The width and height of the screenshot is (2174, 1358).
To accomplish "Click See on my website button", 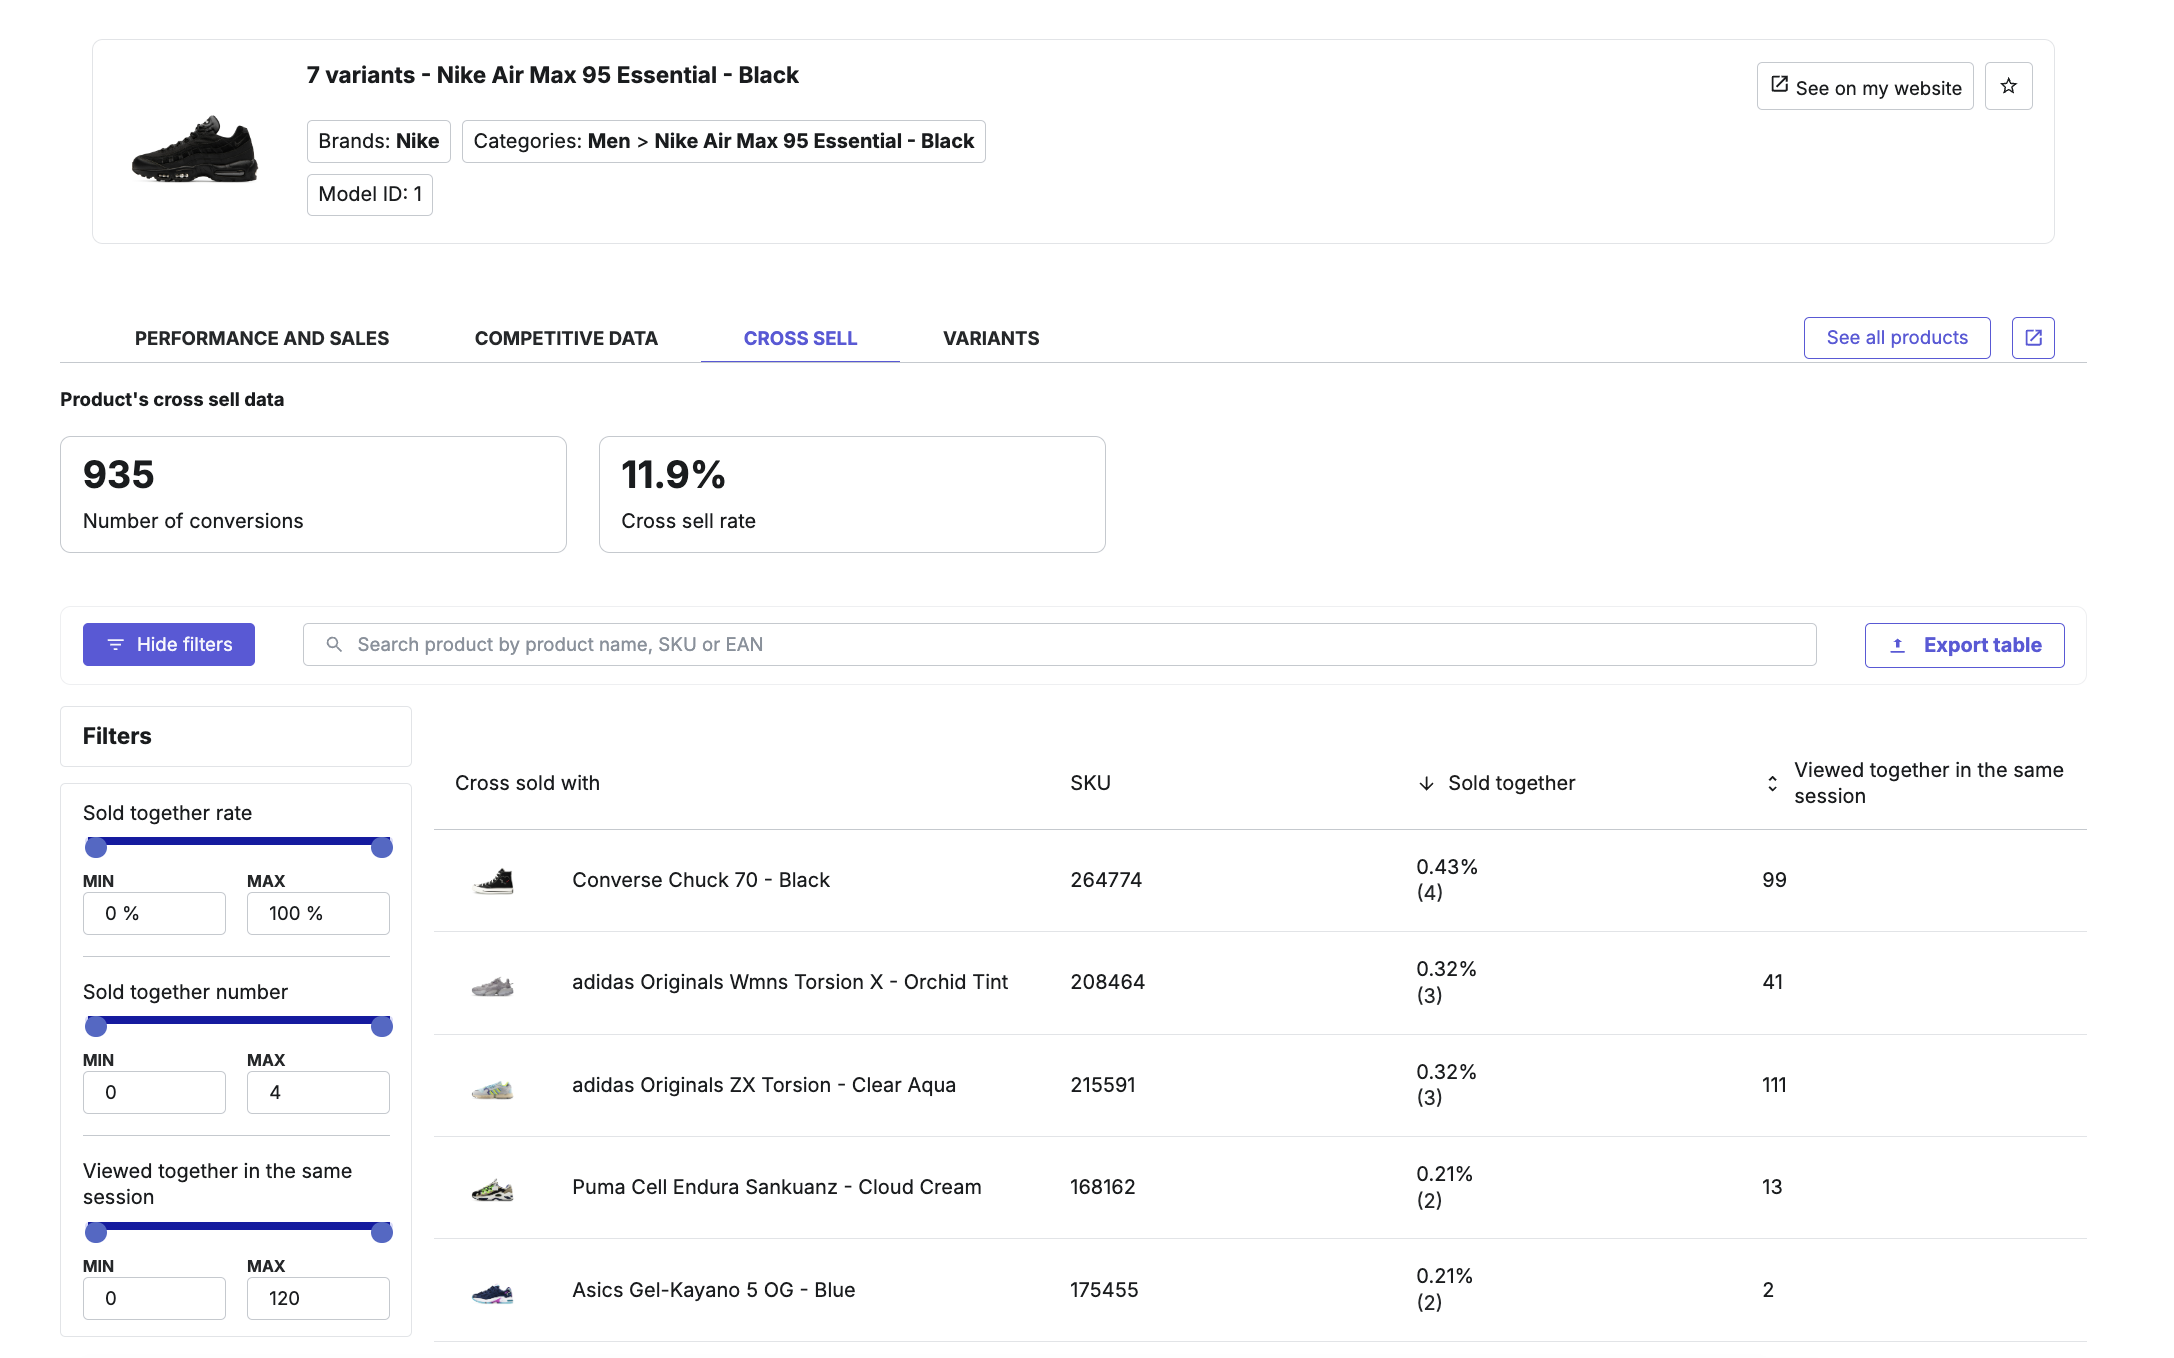I will (x=1865, y=86).
